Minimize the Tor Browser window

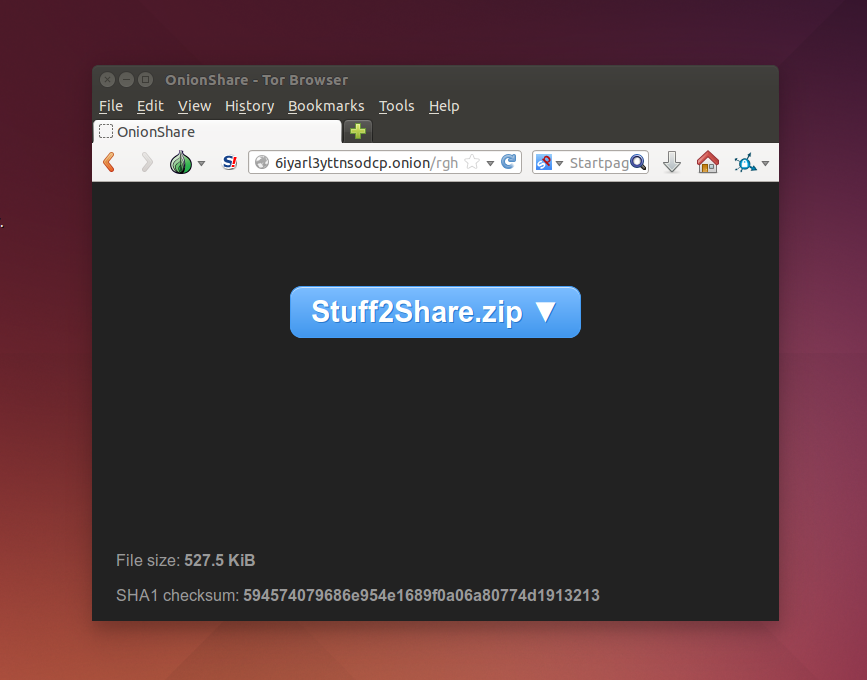pos(127,80)
